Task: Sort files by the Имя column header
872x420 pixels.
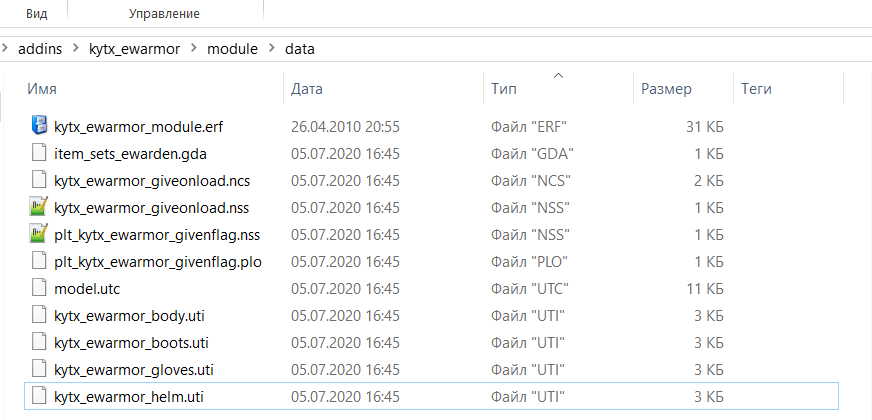Action: coord(42,89)
